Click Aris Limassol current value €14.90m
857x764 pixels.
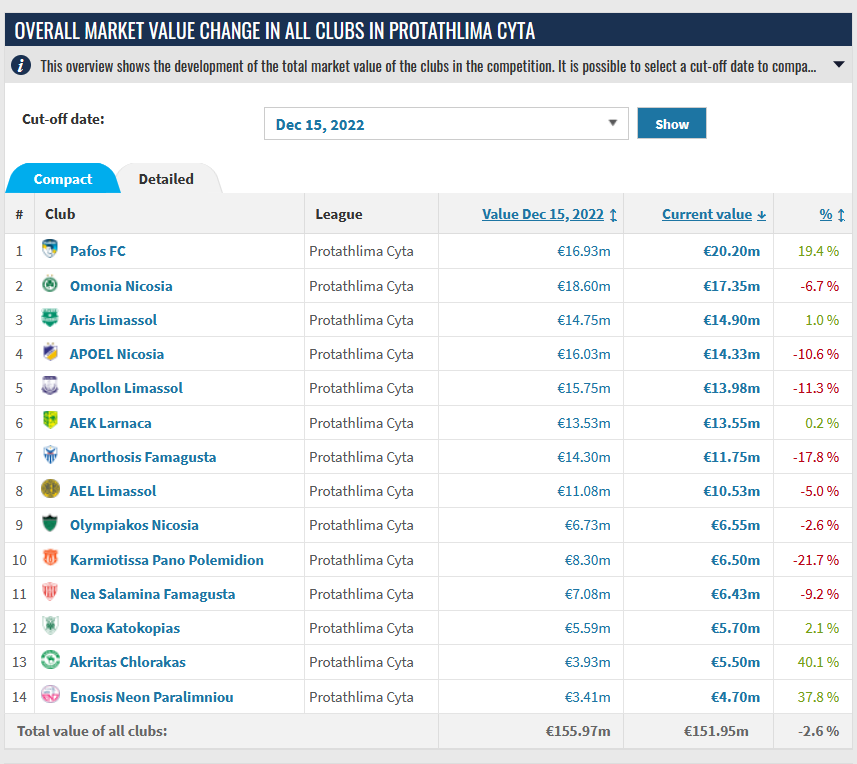[x=731, y=320]
